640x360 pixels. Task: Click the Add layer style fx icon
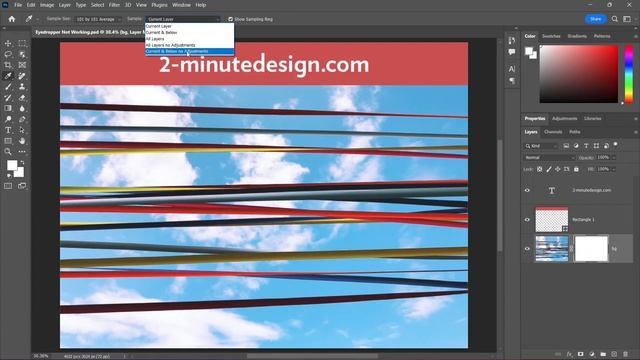(569, 354)
